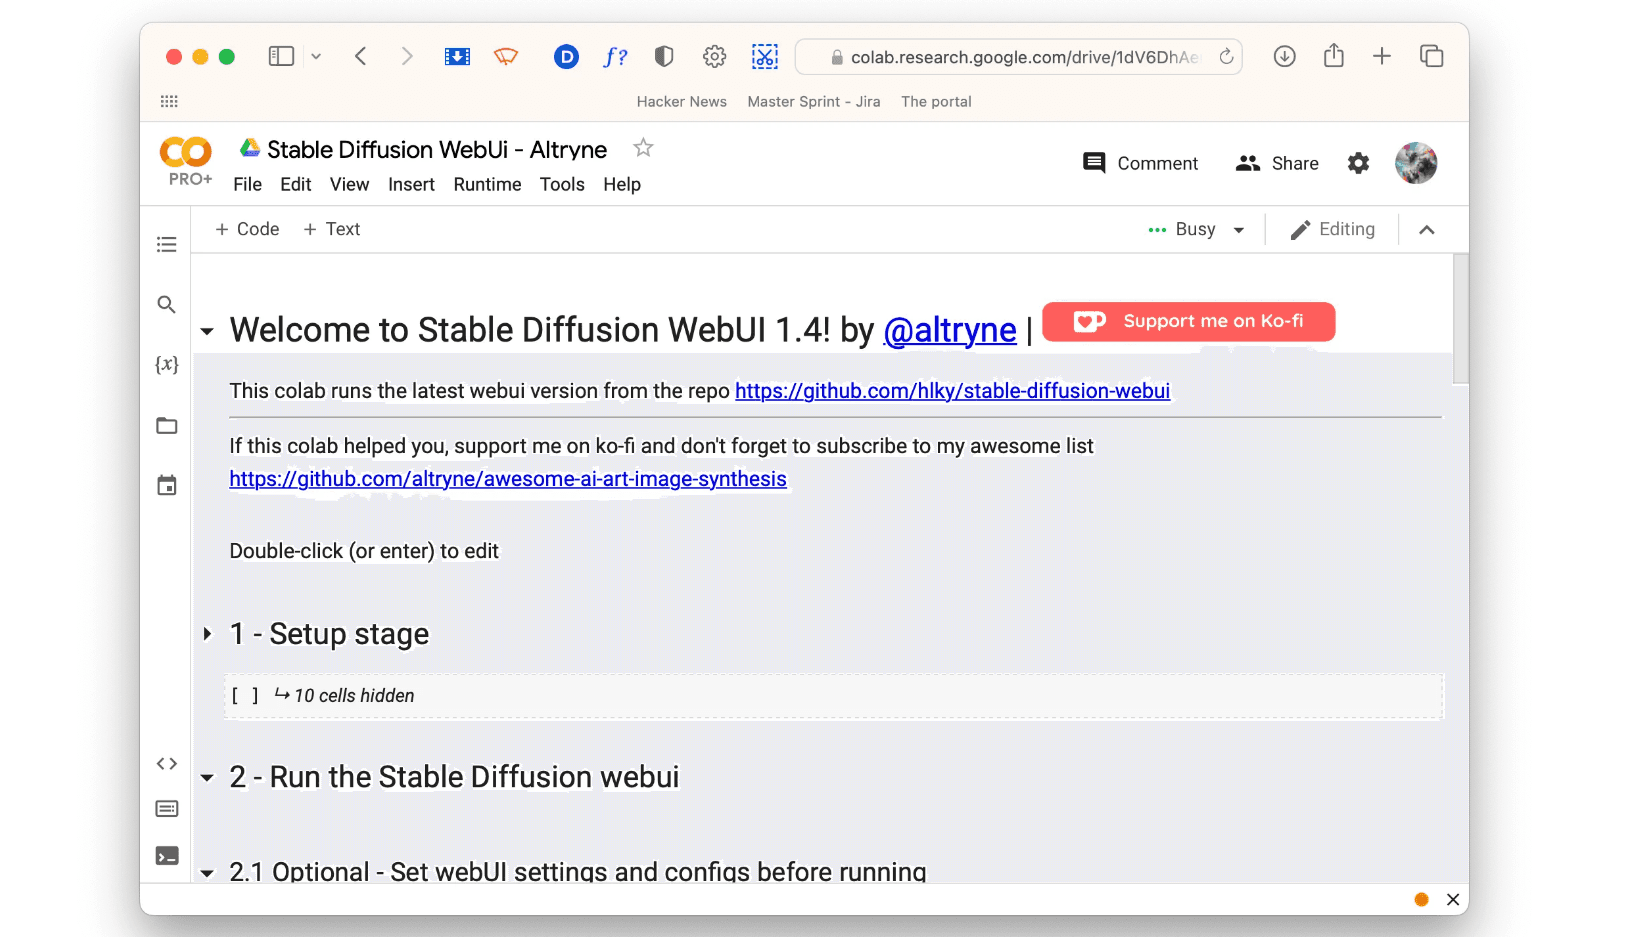Open the Runtime menu
Screen dimensions: 1651x937
(487, 184)
